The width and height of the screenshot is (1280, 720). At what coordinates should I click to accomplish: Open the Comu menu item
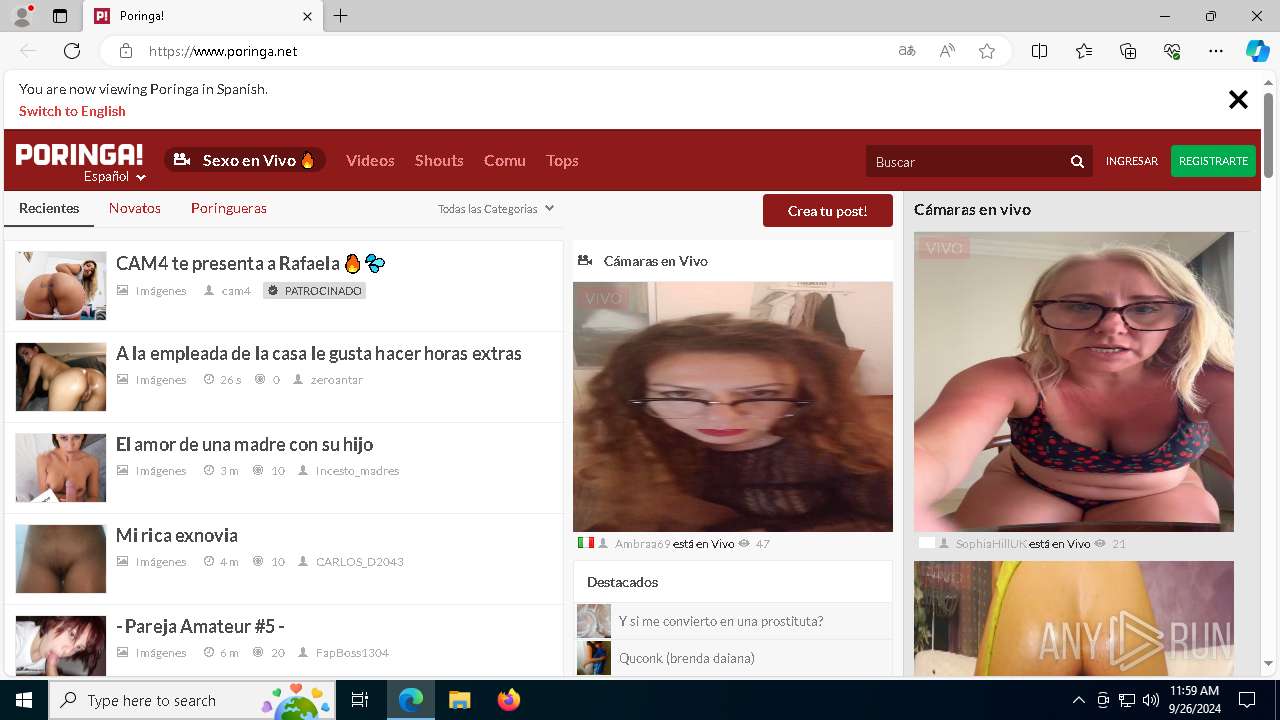505,160
